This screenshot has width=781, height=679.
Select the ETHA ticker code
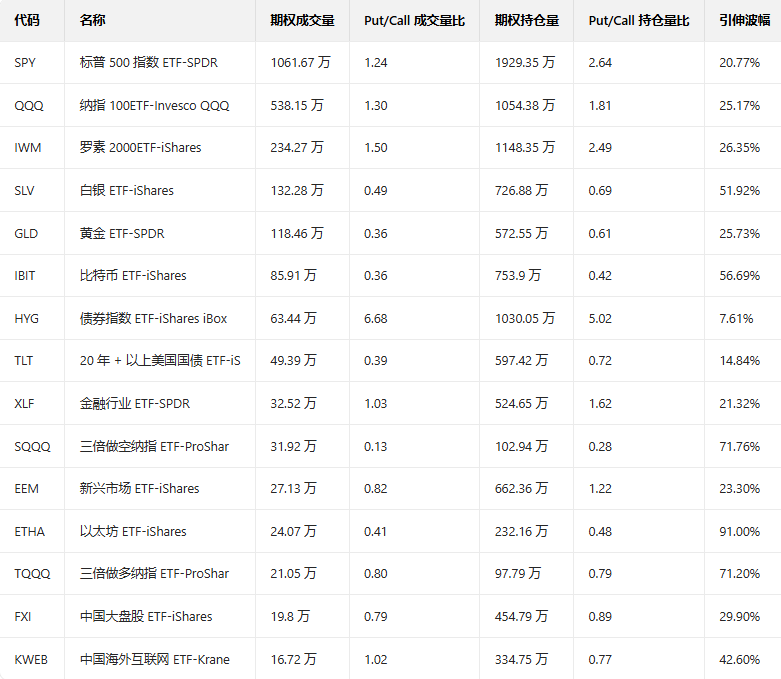[x=29, y=532]
